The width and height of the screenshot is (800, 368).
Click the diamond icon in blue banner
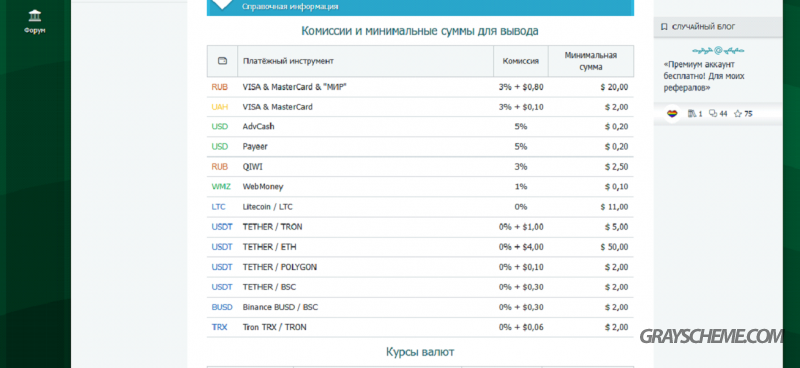222,3
